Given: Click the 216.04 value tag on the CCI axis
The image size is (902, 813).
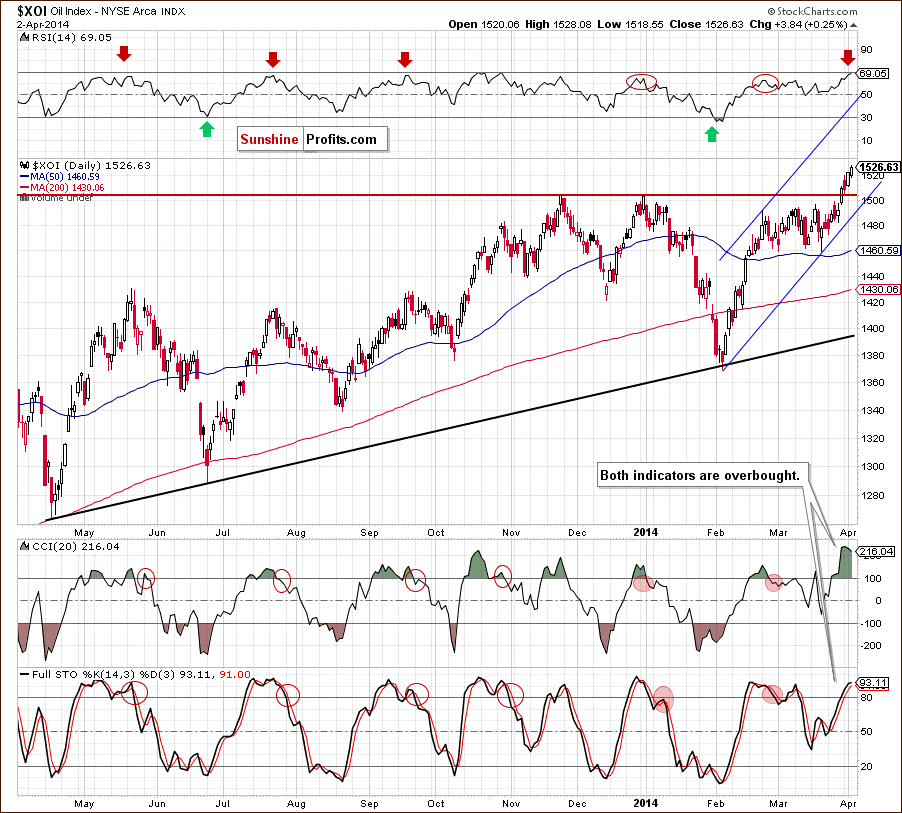Looking at the screenshot, I should point(876,552).
